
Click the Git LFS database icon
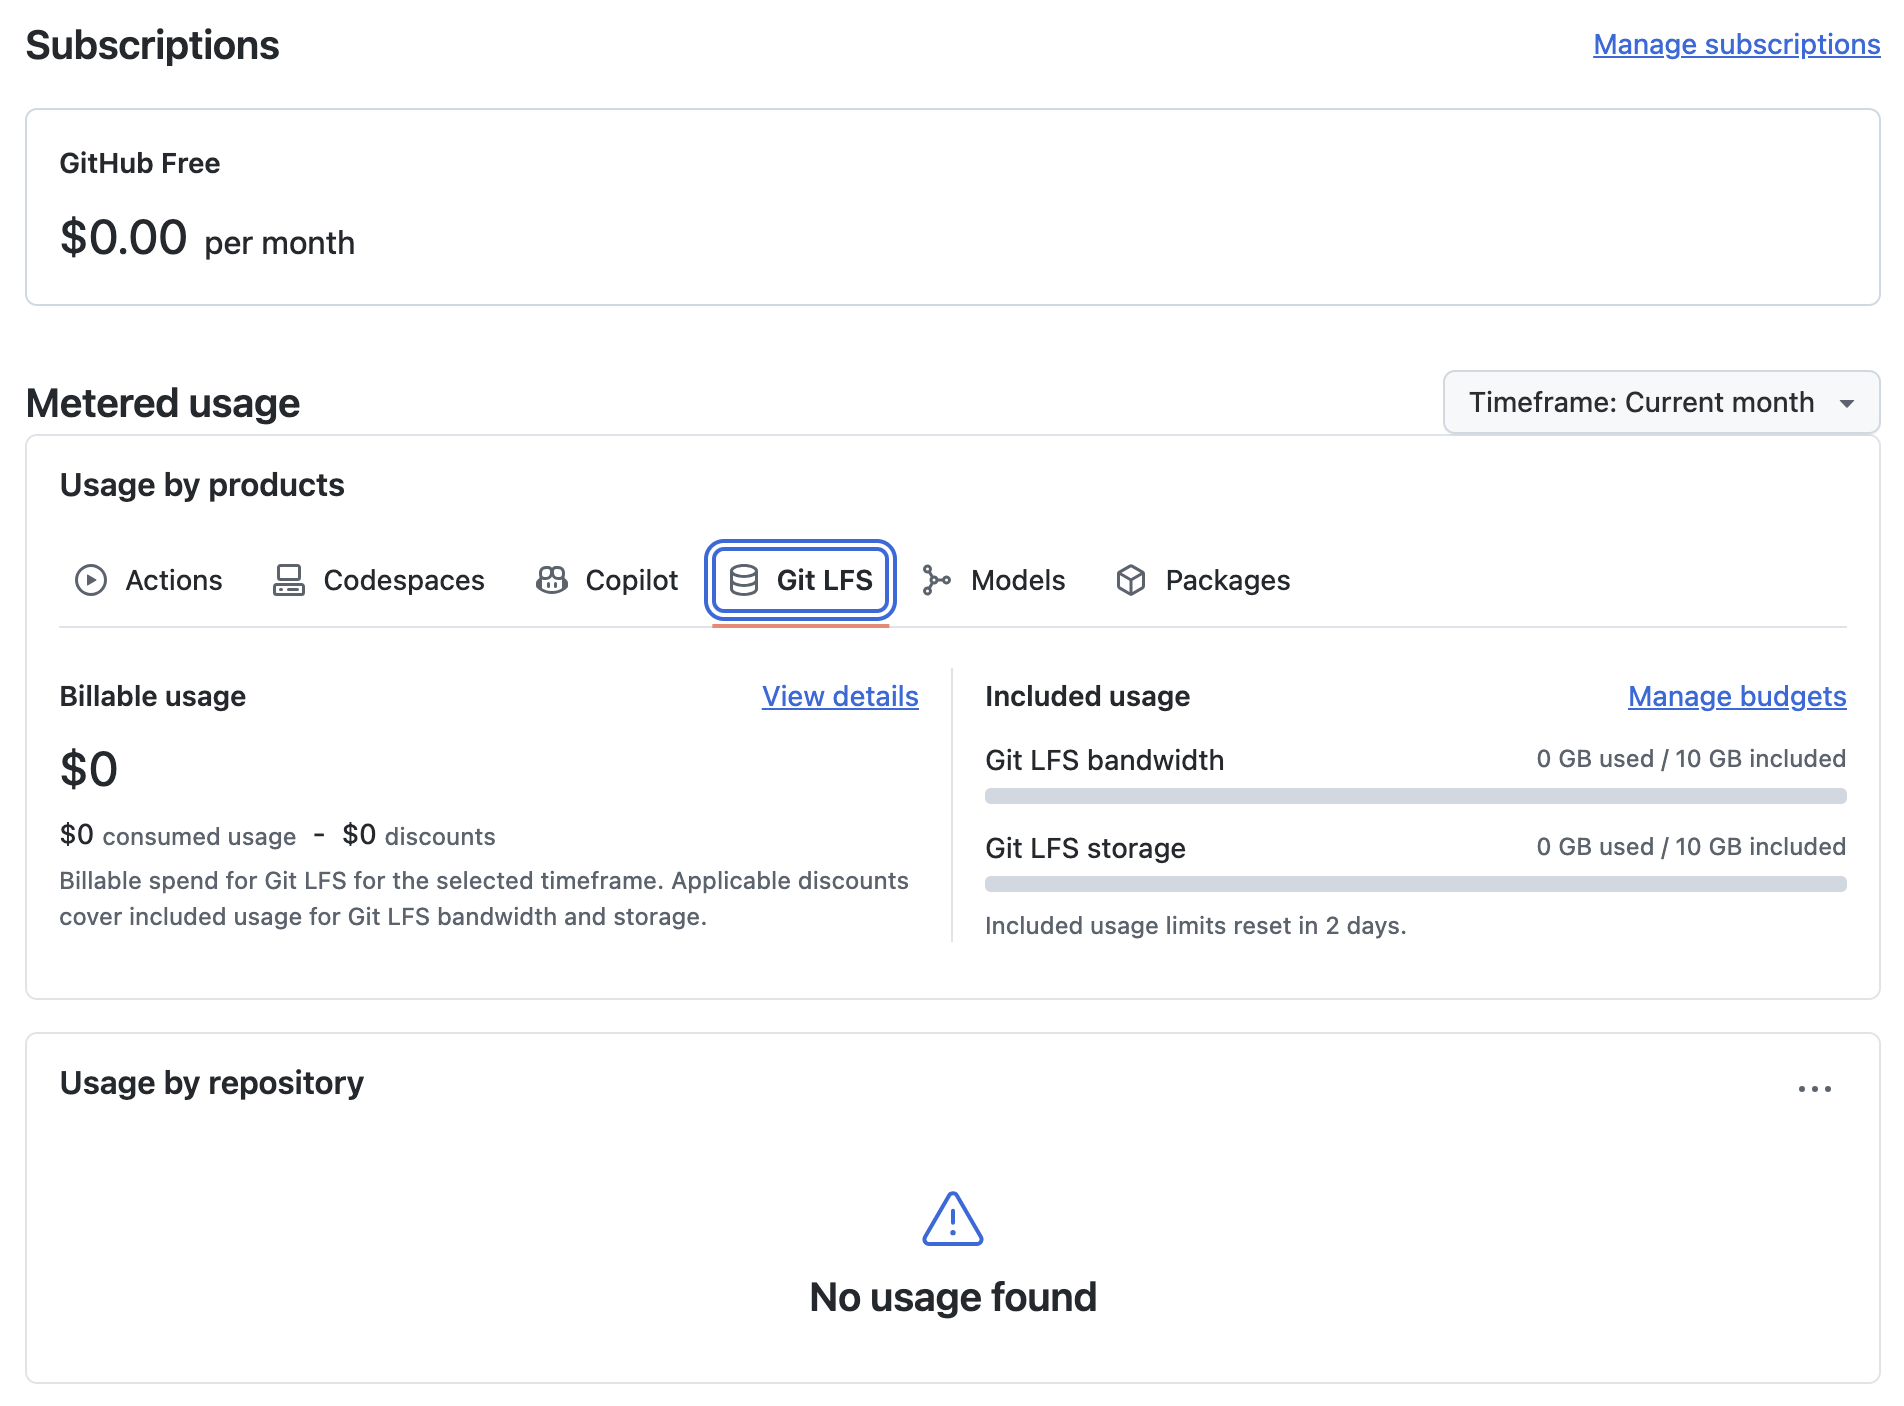744,580
